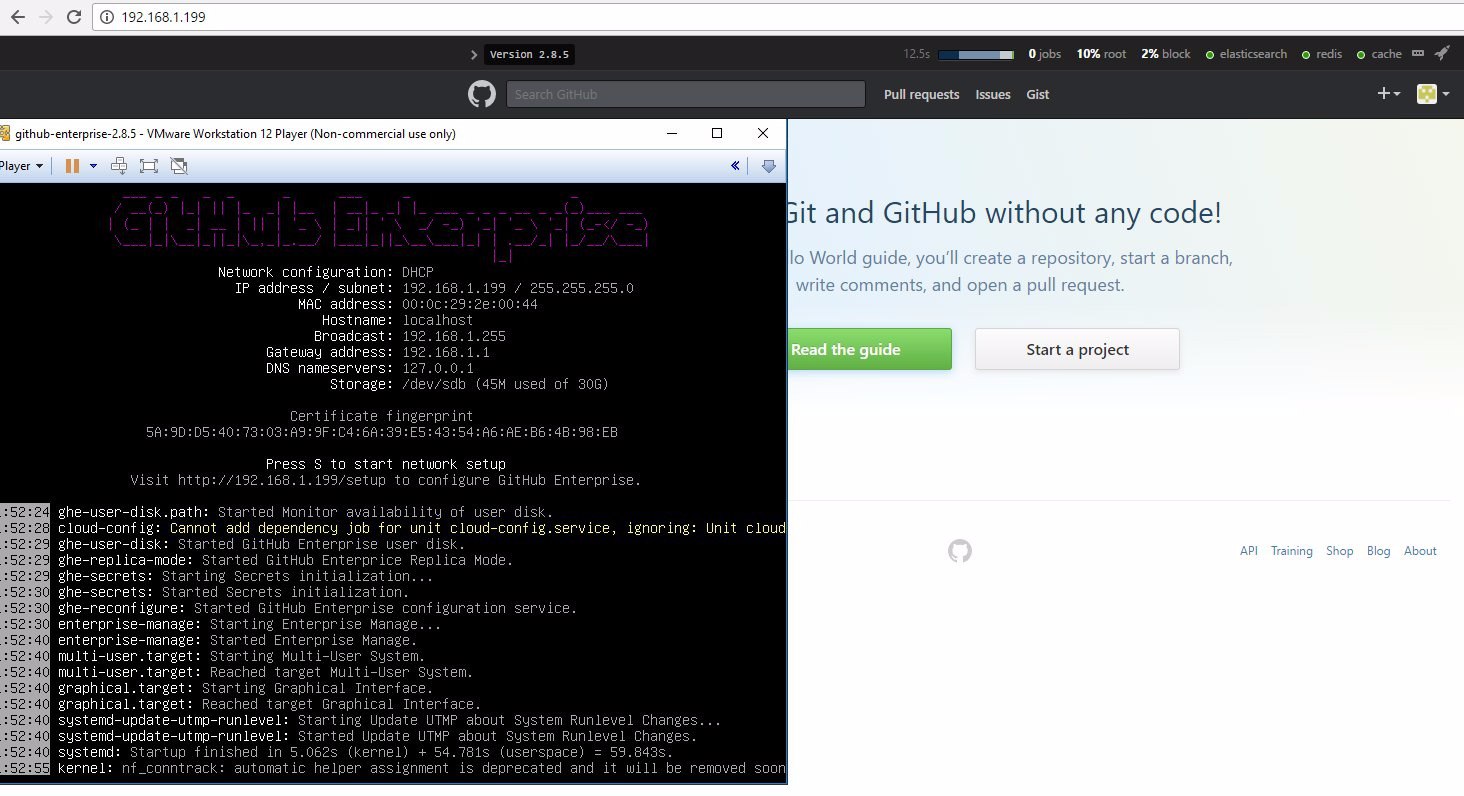Image resolution: width=1464 pixels, height=796 pixels.
Task: Click the 2% block indicator
Action: [1166, 54]
